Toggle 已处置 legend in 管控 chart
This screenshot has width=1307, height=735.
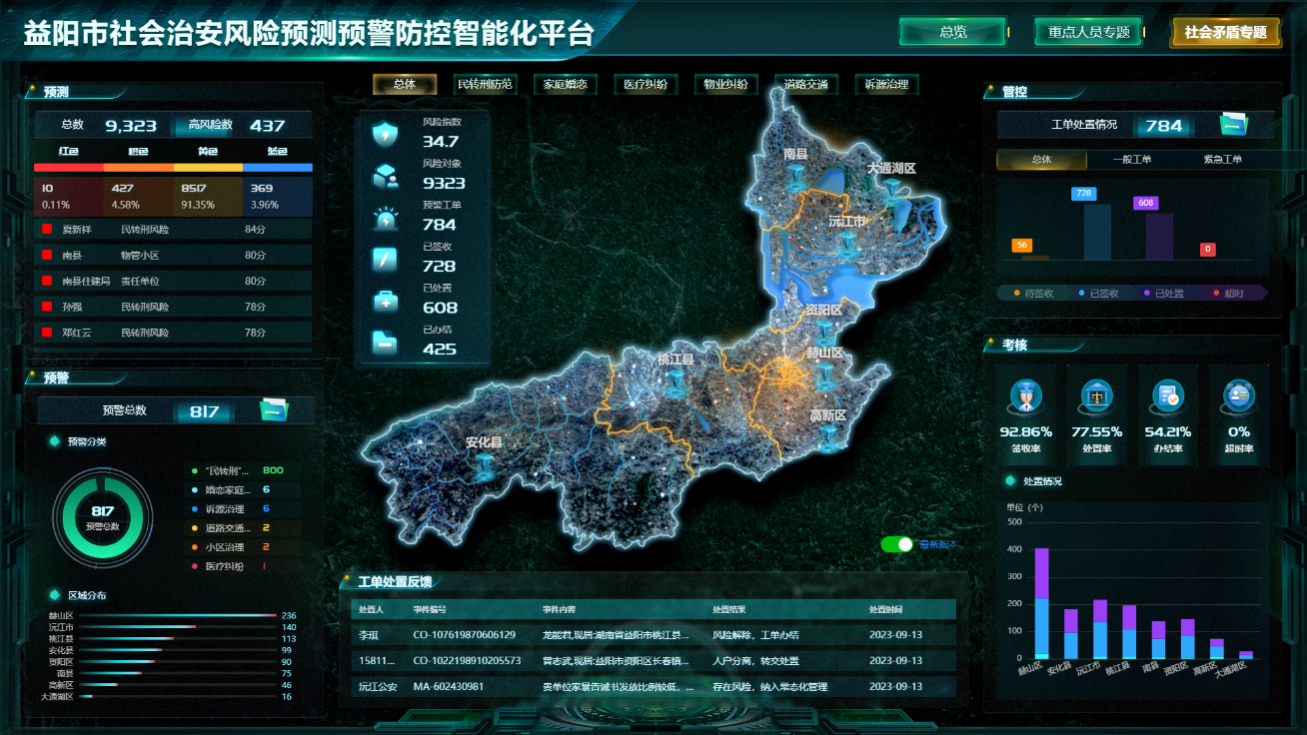coord(1164,293)
